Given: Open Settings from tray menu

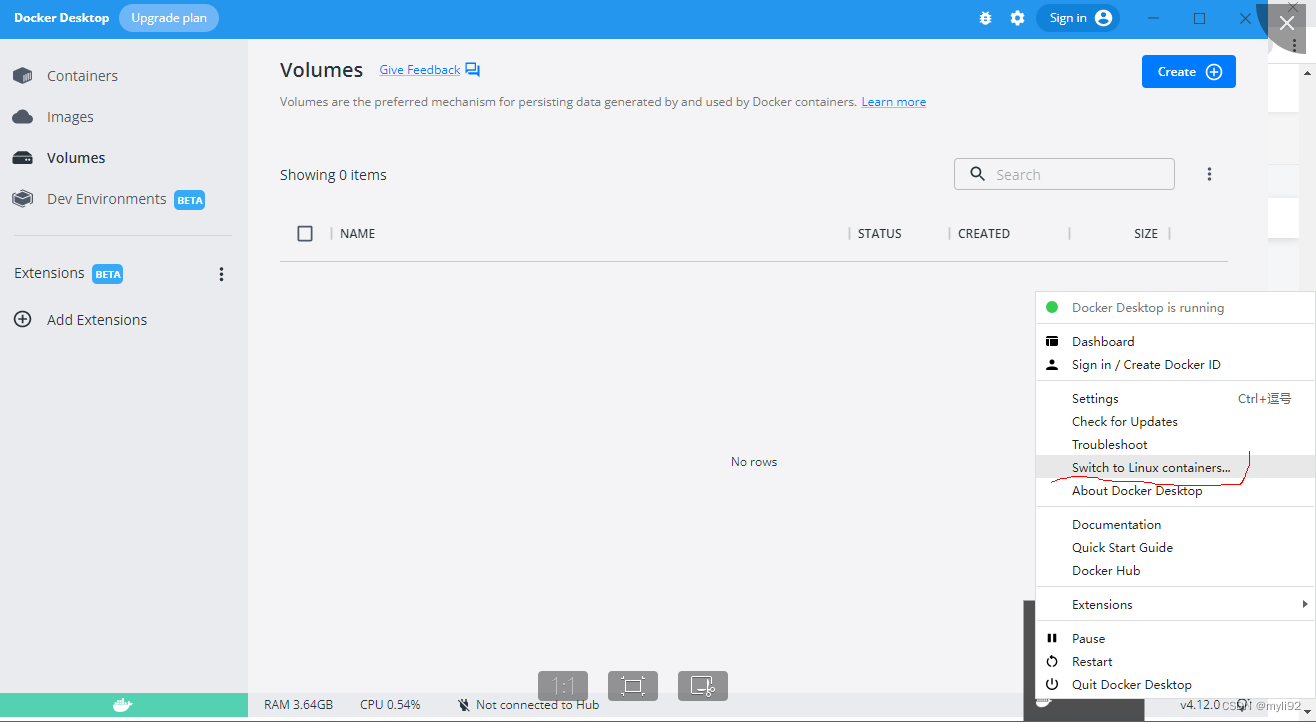Looking at the screenshot, I should pyautogui.click(x=1175, y=398).
